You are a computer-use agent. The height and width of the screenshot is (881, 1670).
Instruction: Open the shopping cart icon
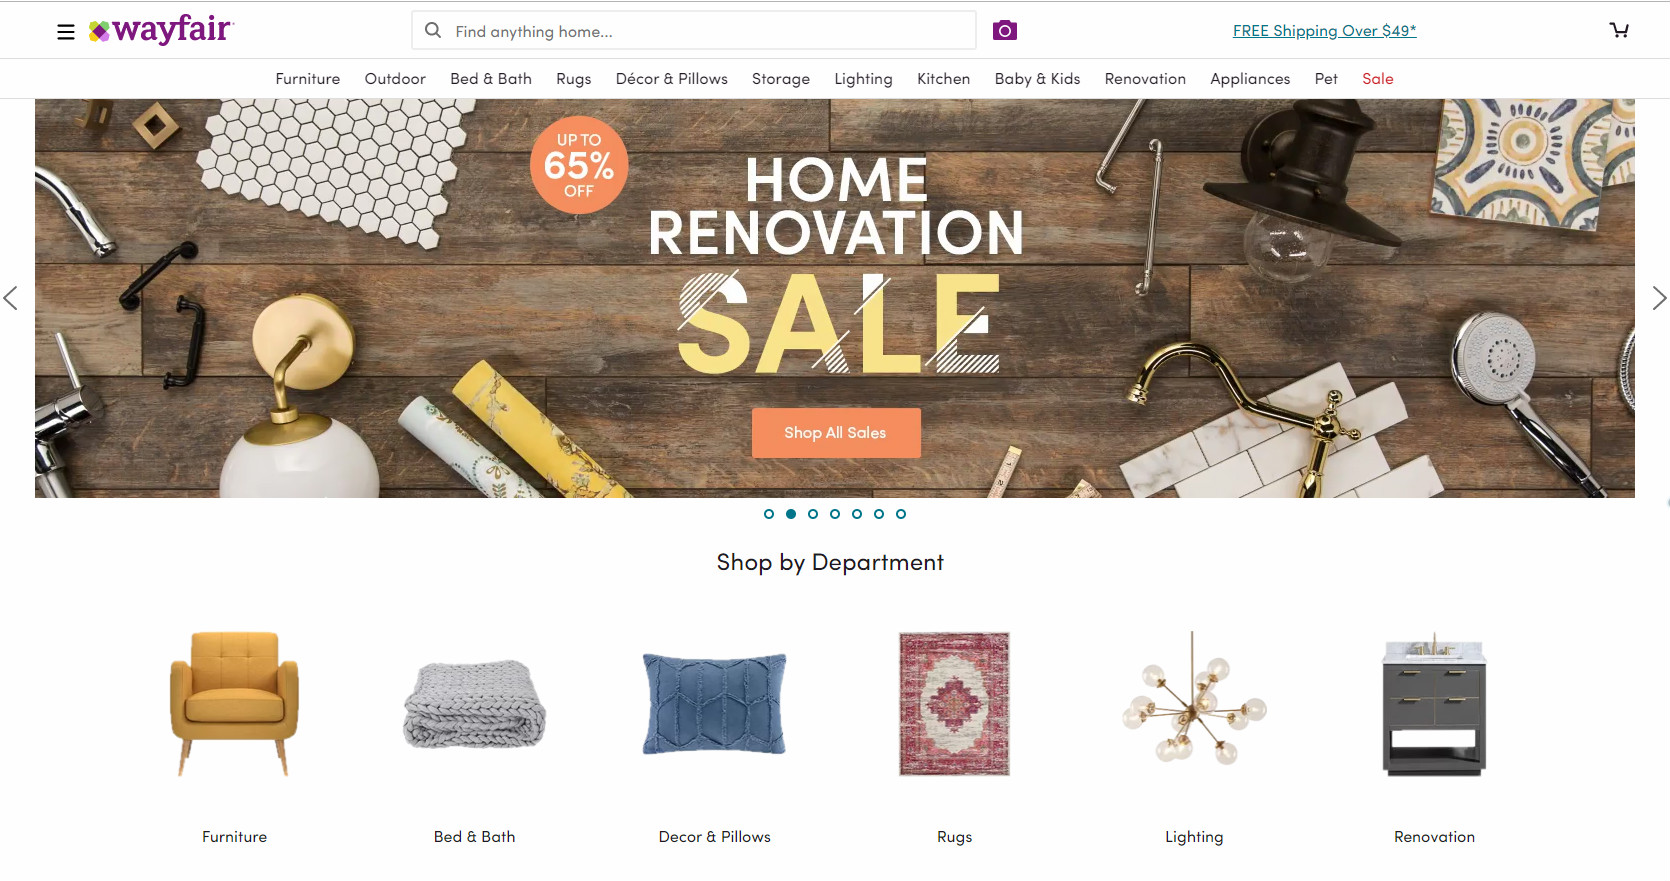click(x=1619, y=30)
